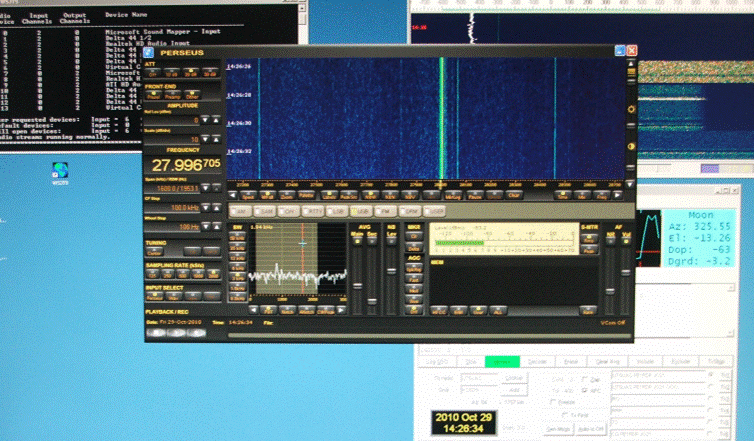Select the 10 dB attenuator button
This screenshot has height=441, width=754.
click(172, 73)
